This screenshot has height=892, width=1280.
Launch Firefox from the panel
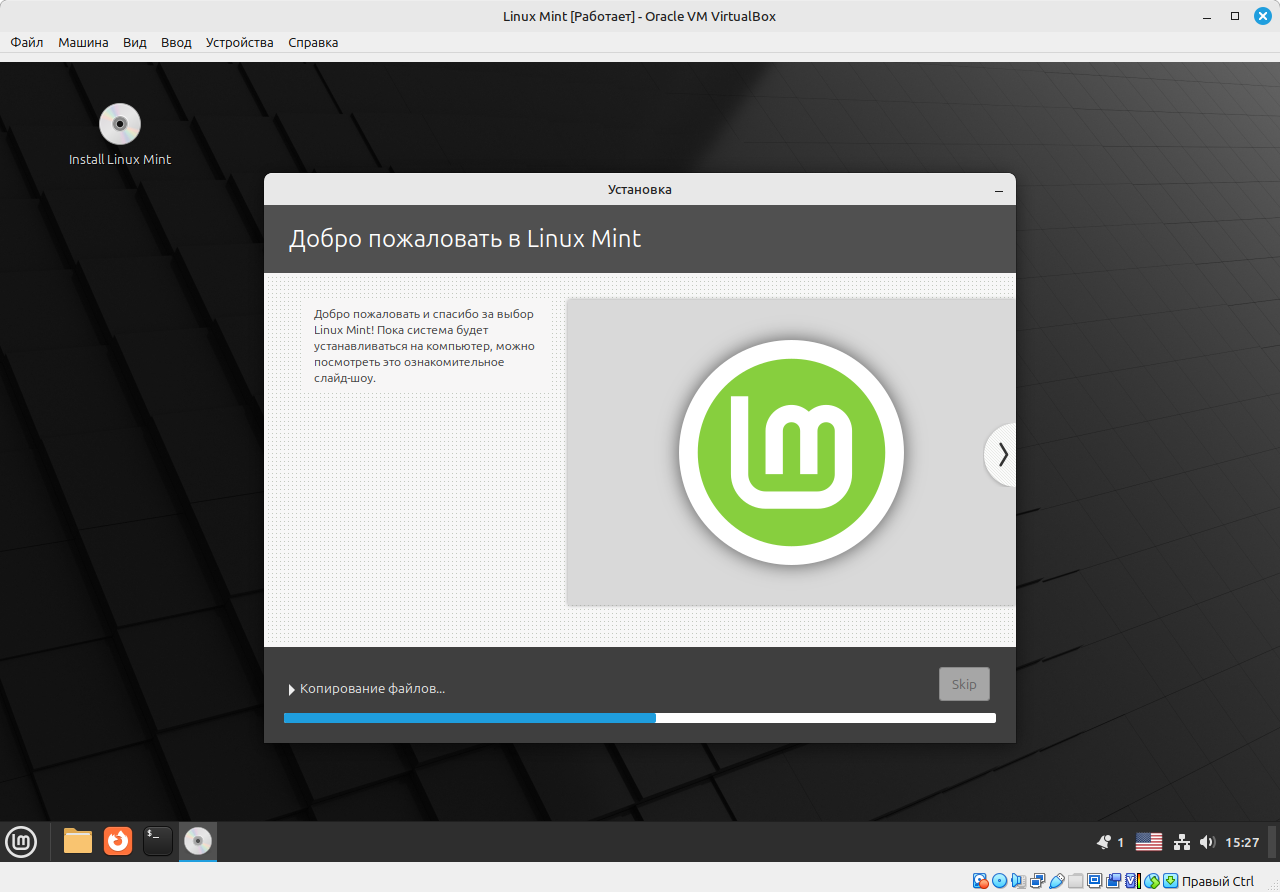[118, 841]
